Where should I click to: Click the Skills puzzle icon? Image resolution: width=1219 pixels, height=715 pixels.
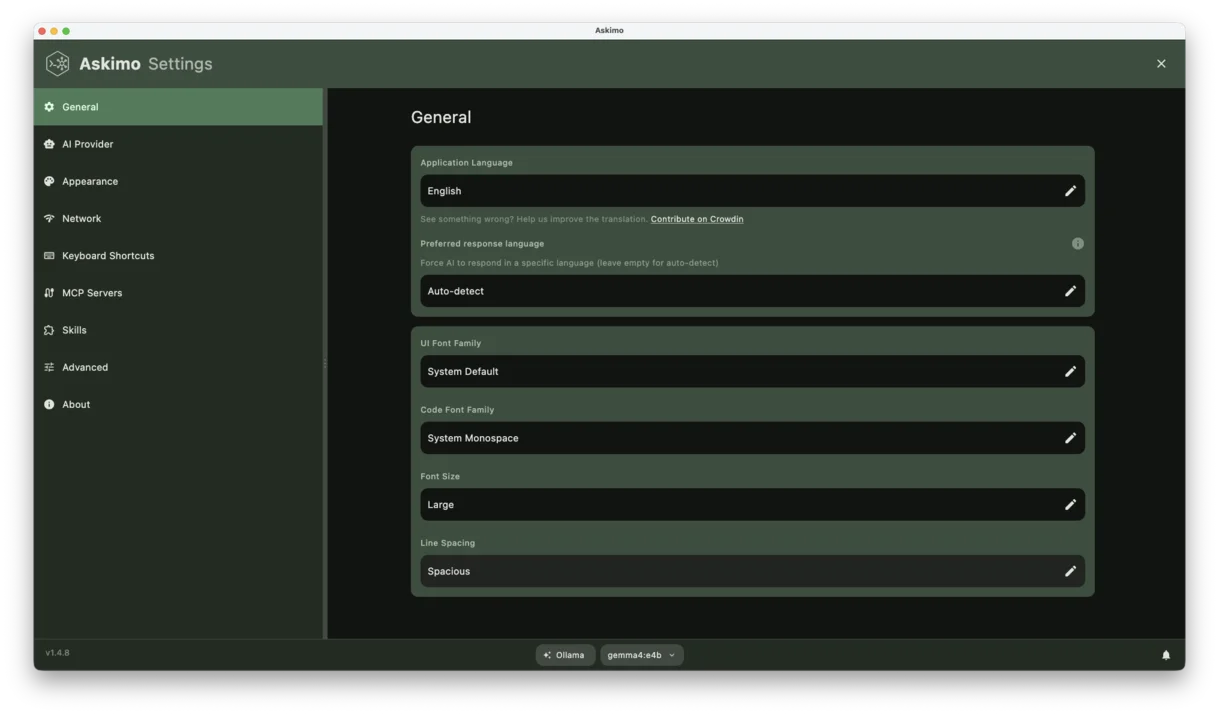(x=49, y=330)
